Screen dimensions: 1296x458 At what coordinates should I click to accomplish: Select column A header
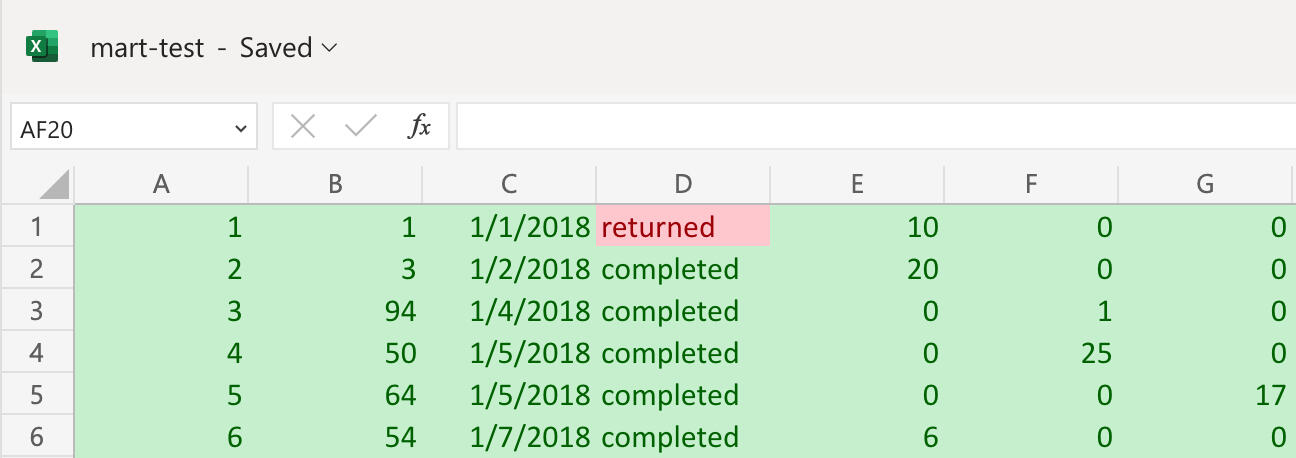[160, 184]
